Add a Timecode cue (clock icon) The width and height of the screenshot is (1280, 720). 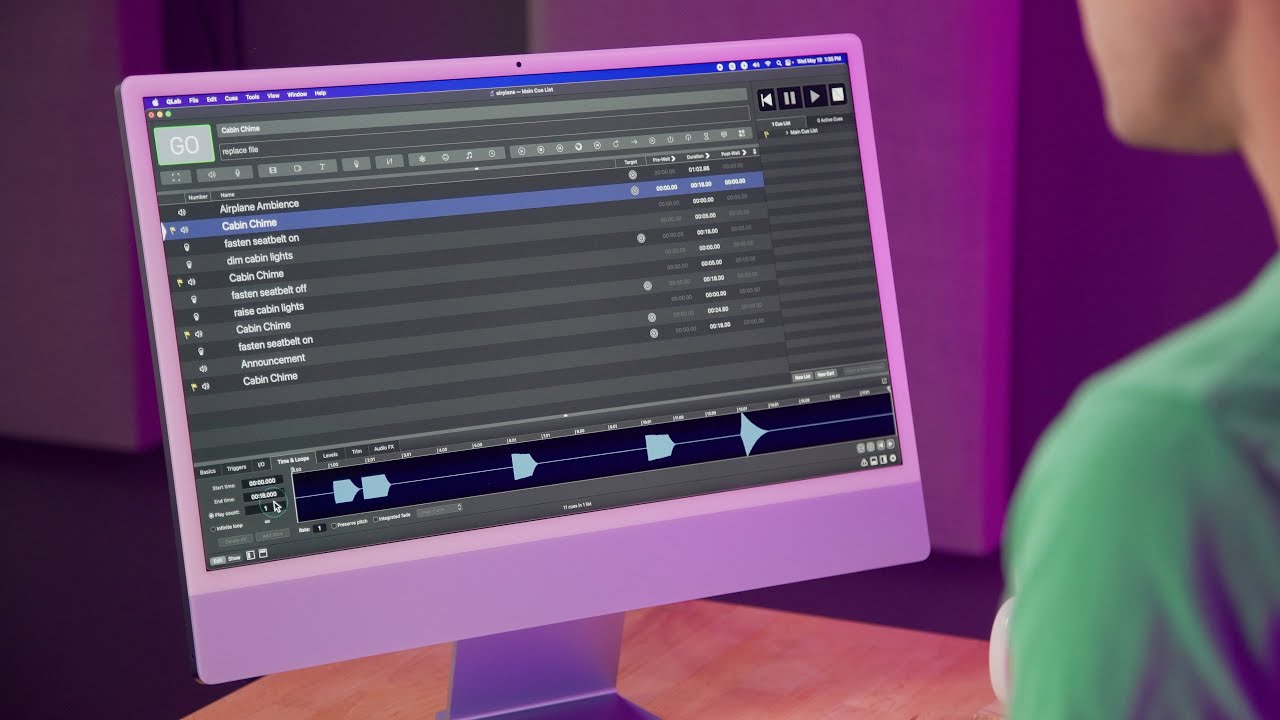[492, 153]
